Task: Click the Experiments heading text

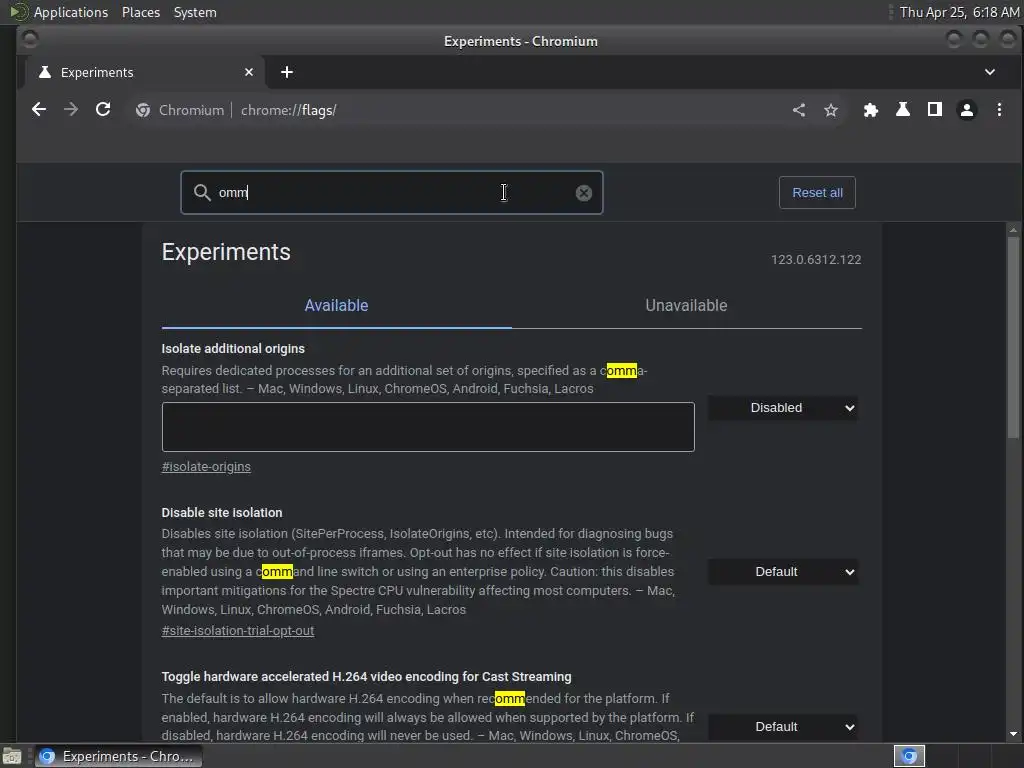Action: pos(226,252)
